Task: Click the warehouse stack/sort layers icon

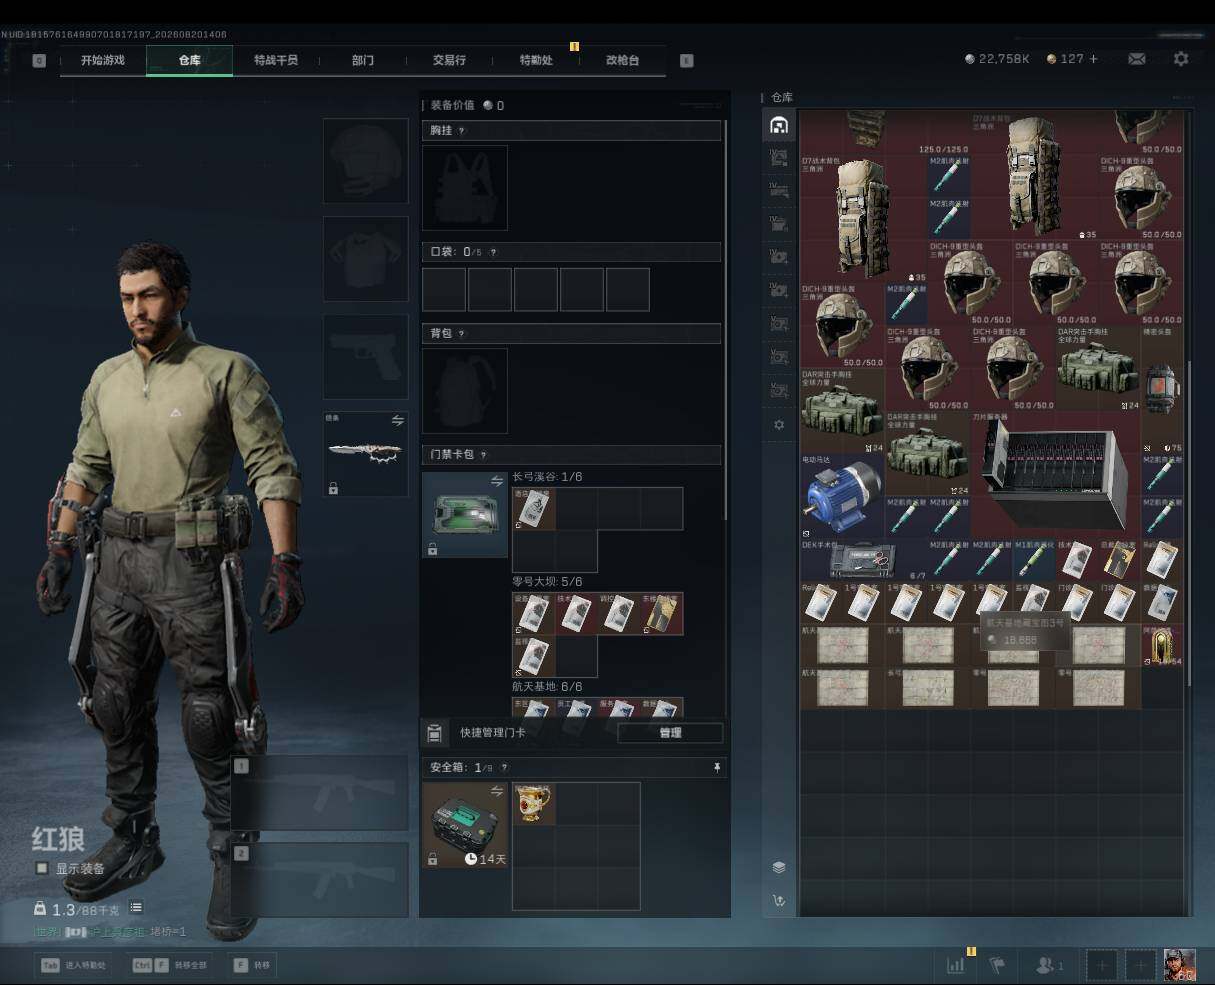Action: (779, 867)
